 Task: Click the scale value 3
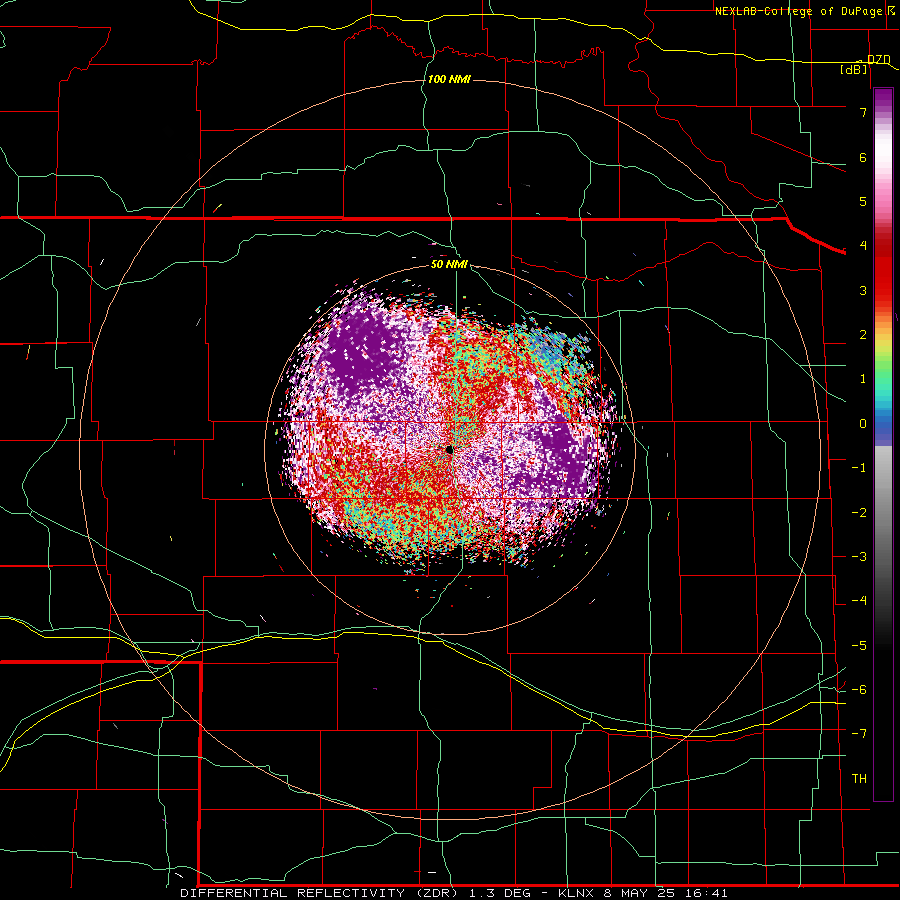click(x=863, y=290)
